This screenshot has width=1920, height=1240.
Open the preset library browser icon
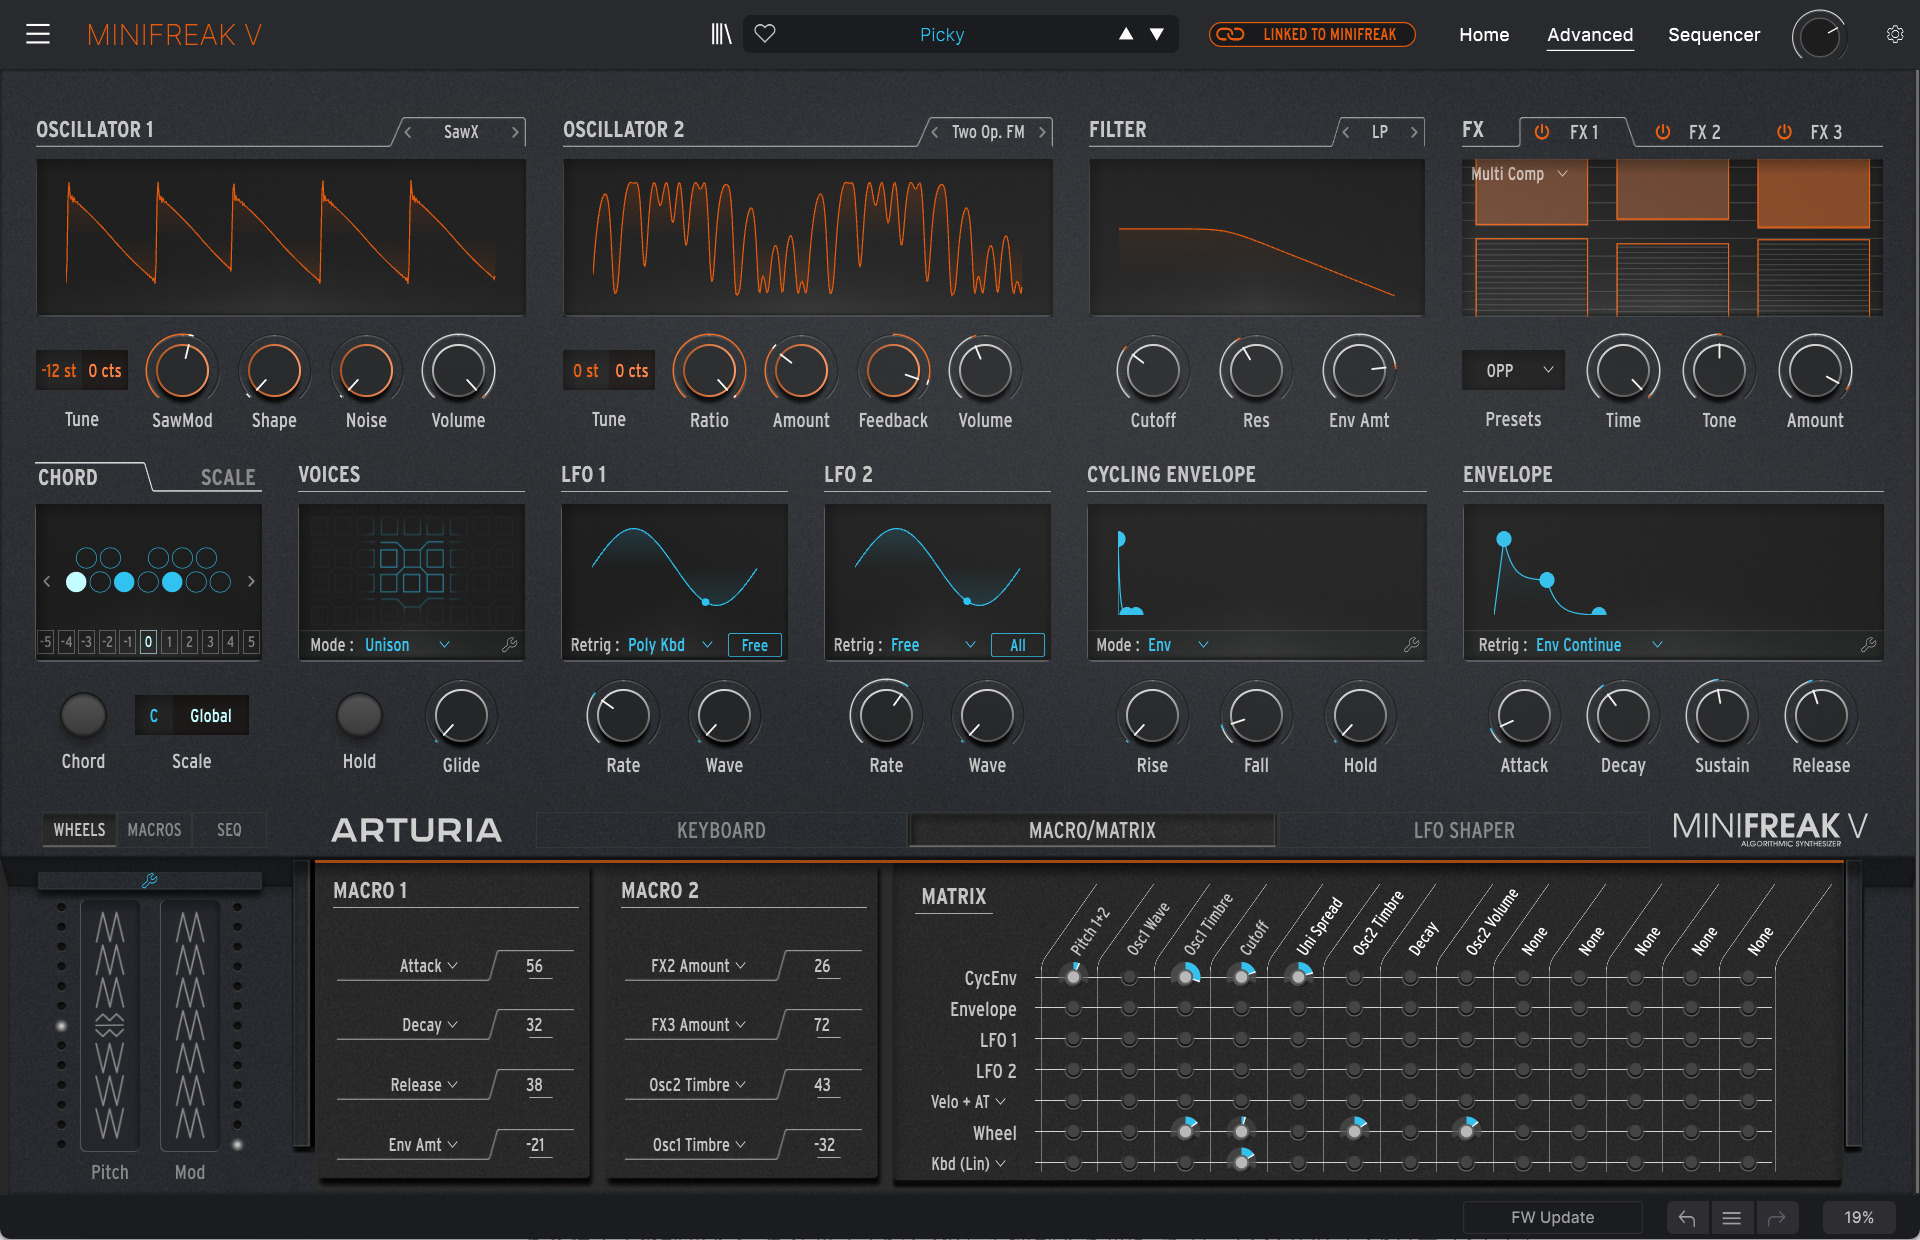click(721, 34)
